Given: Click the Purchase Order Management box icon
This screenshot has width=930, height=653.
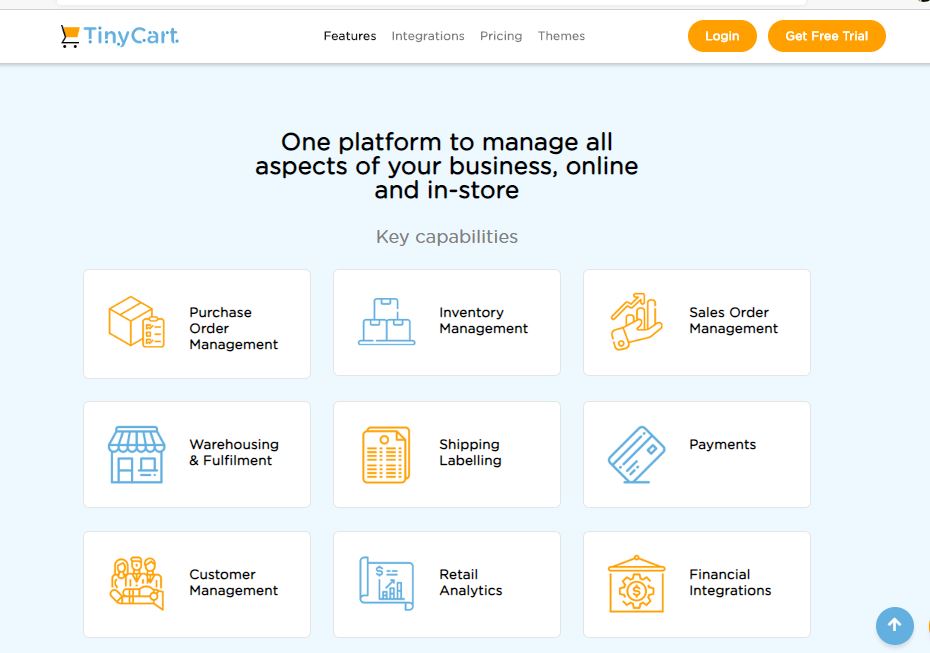Looking at the screenshot, I should [136, 322].
